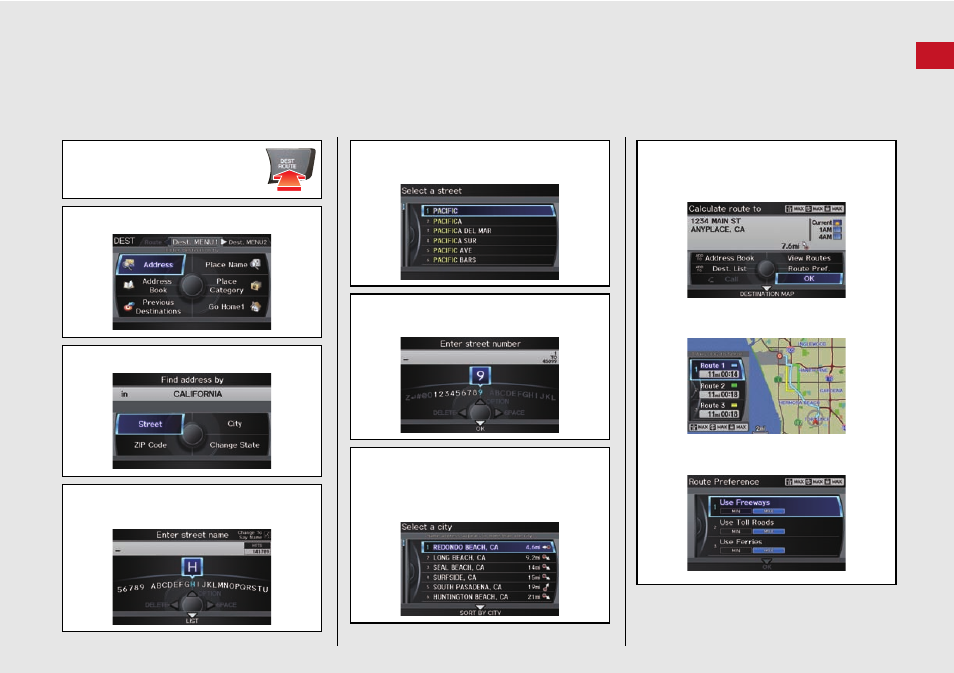Select Route 2 on the map screen
The image size is (954, 673).
pyautogui.click(x=718, y=390)
